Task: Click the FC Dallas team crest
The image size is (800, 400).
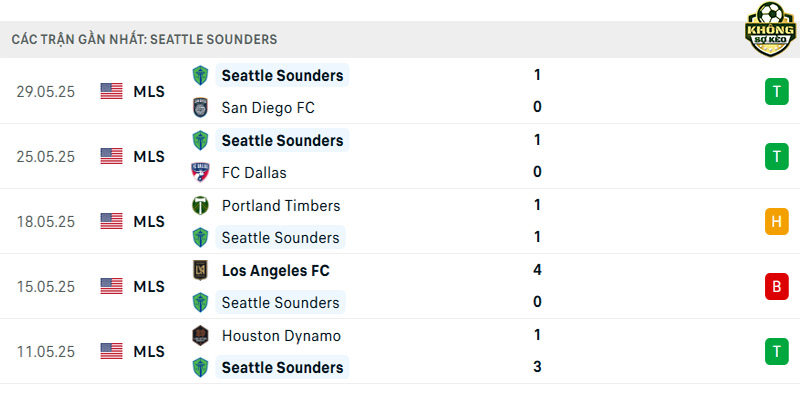Action: [200, 172]
